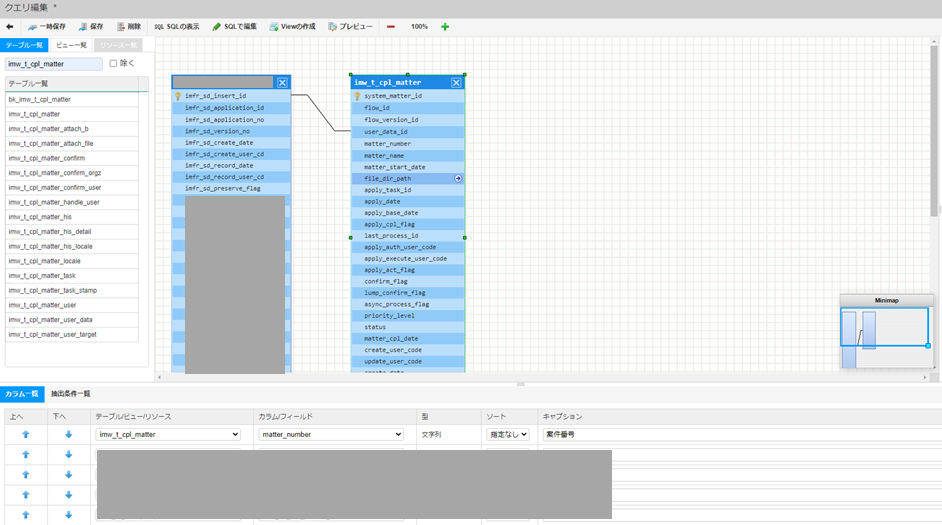Move matter_number row down with first down arrow
Screen dimensions: 942x525
coord(68,434)
